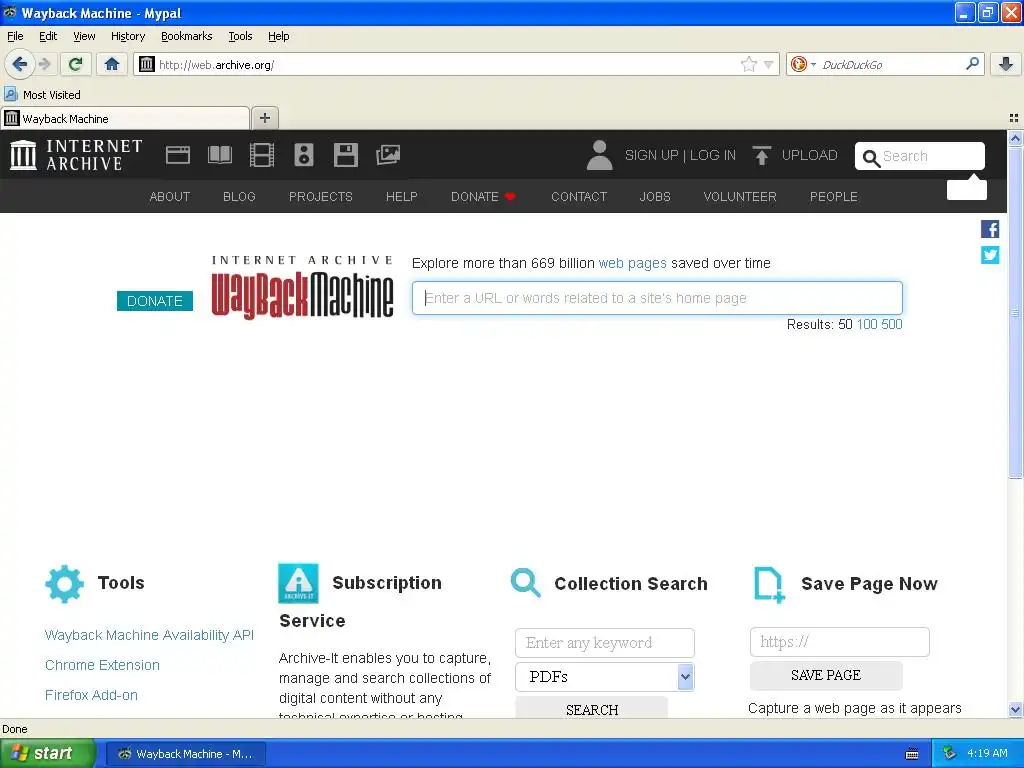The height and width of the screenshot is (768, 1024).
Task: Open Firefox Add-on link
Action: 91,696
